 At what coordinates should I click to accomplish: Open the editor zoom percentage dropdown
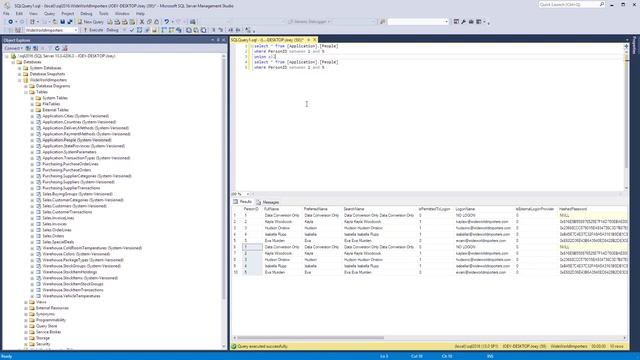tap(248, 194)
